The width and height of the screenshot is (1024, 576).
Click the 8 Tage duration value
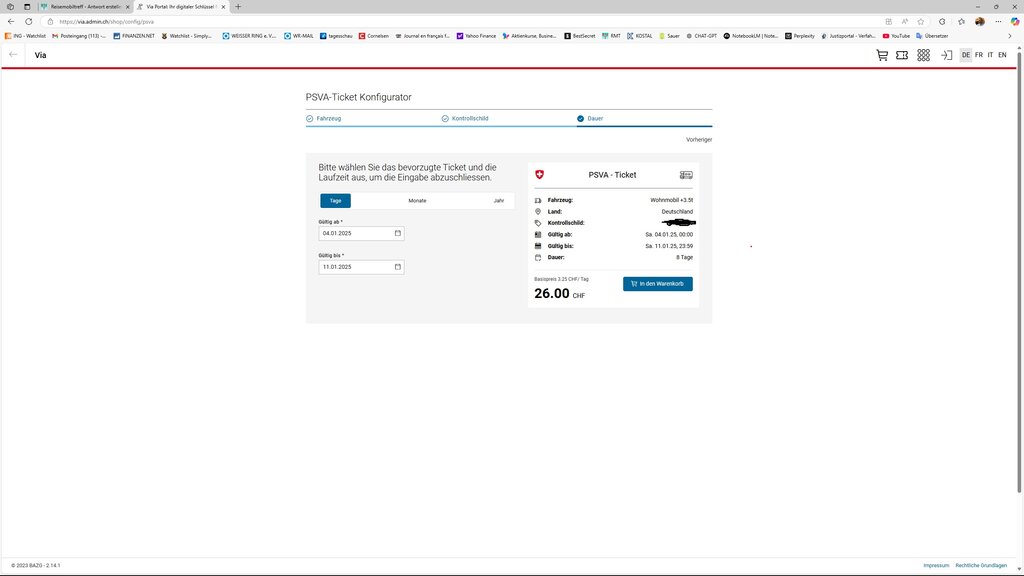click(x=684, y=257)
